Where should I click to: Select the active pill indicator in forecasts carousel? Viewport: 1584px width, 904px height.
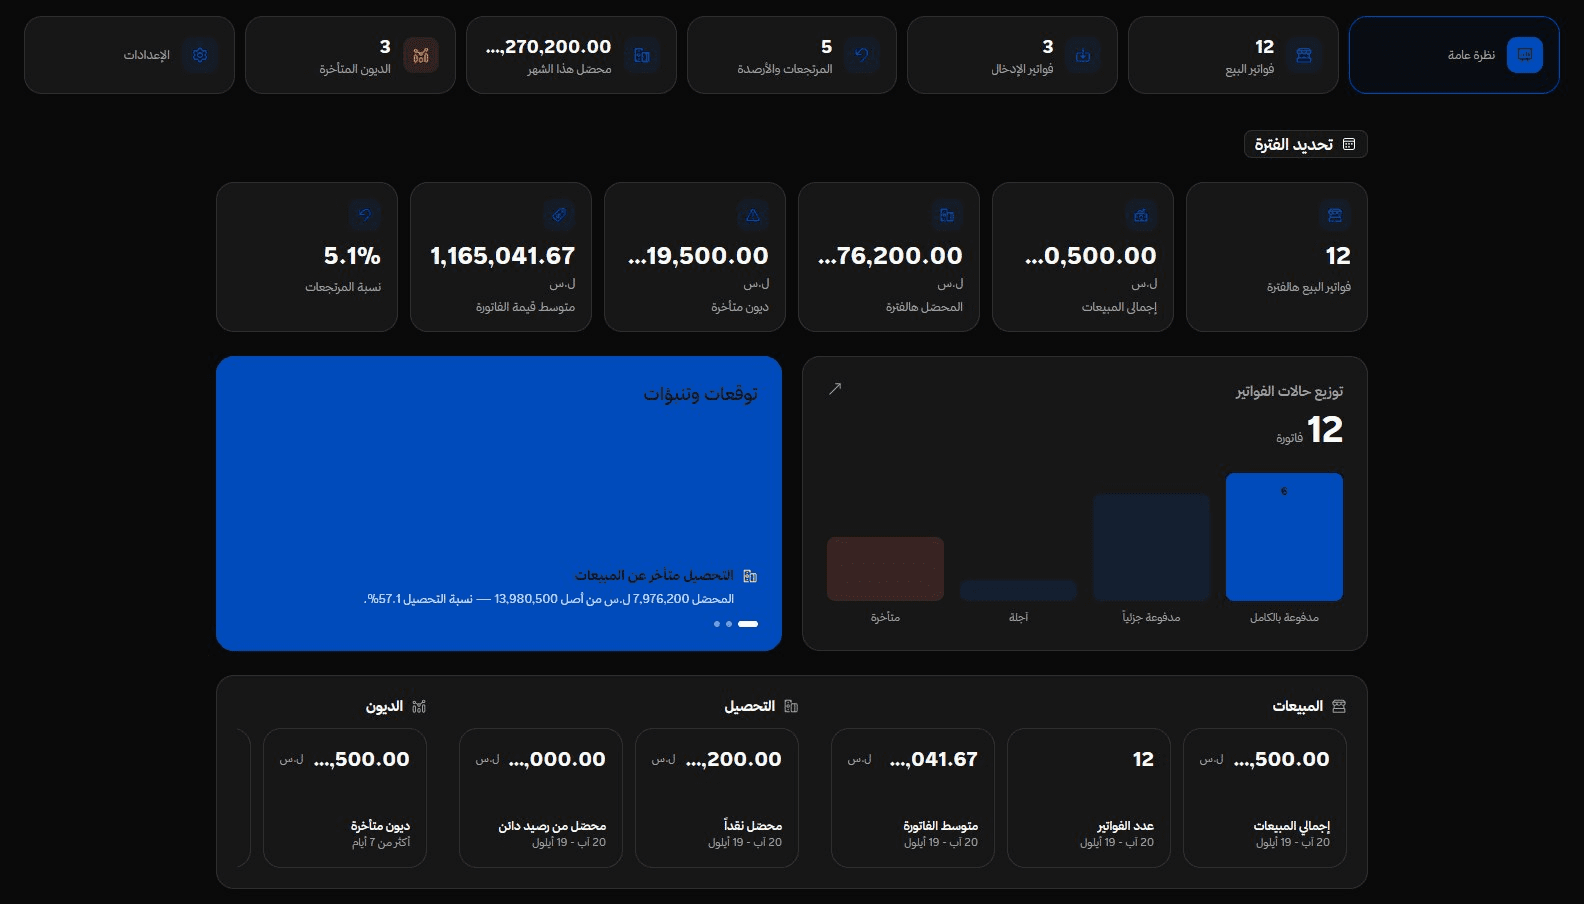[748, 624]
